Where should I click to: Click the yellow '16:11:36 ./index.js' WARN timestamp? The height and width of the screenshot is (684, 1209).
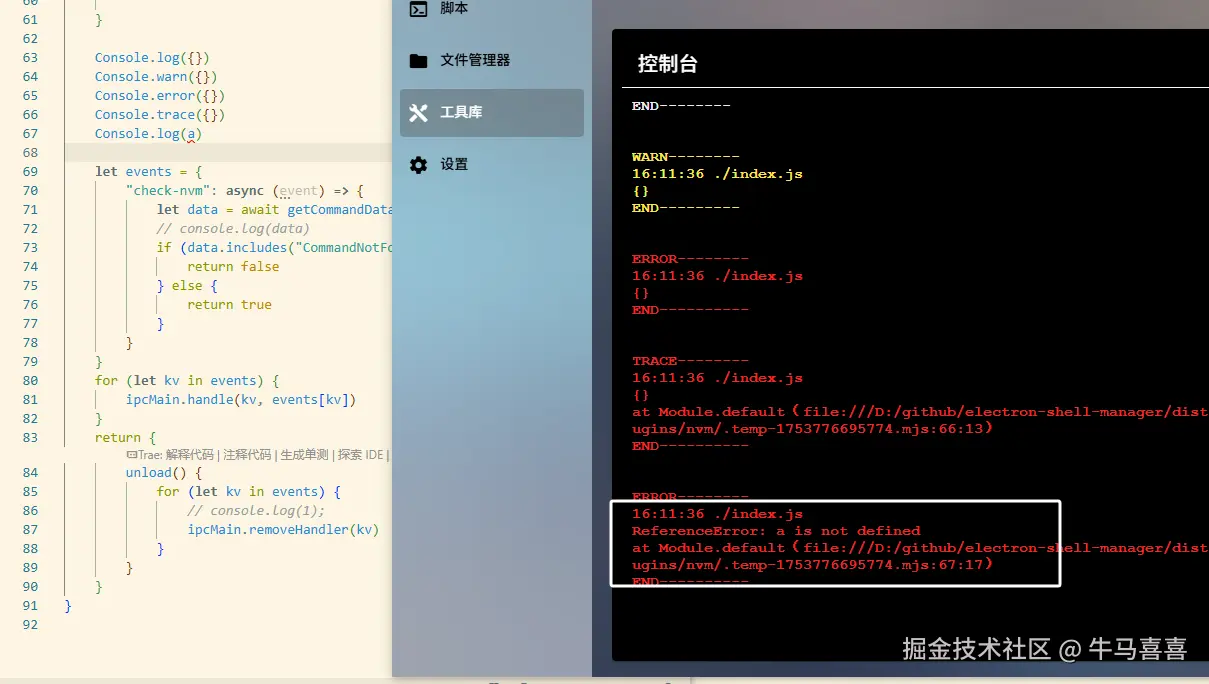(x=717, y=174)
